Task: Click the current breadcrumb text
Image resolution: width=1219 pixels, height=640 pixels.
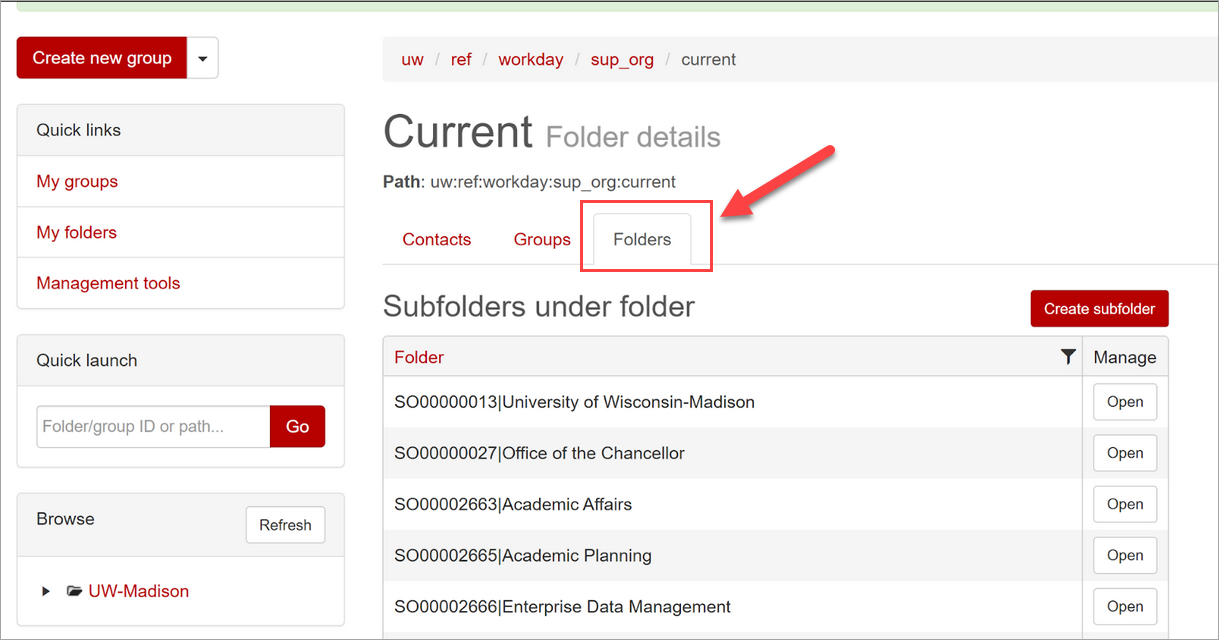Action: pos(708,59)
